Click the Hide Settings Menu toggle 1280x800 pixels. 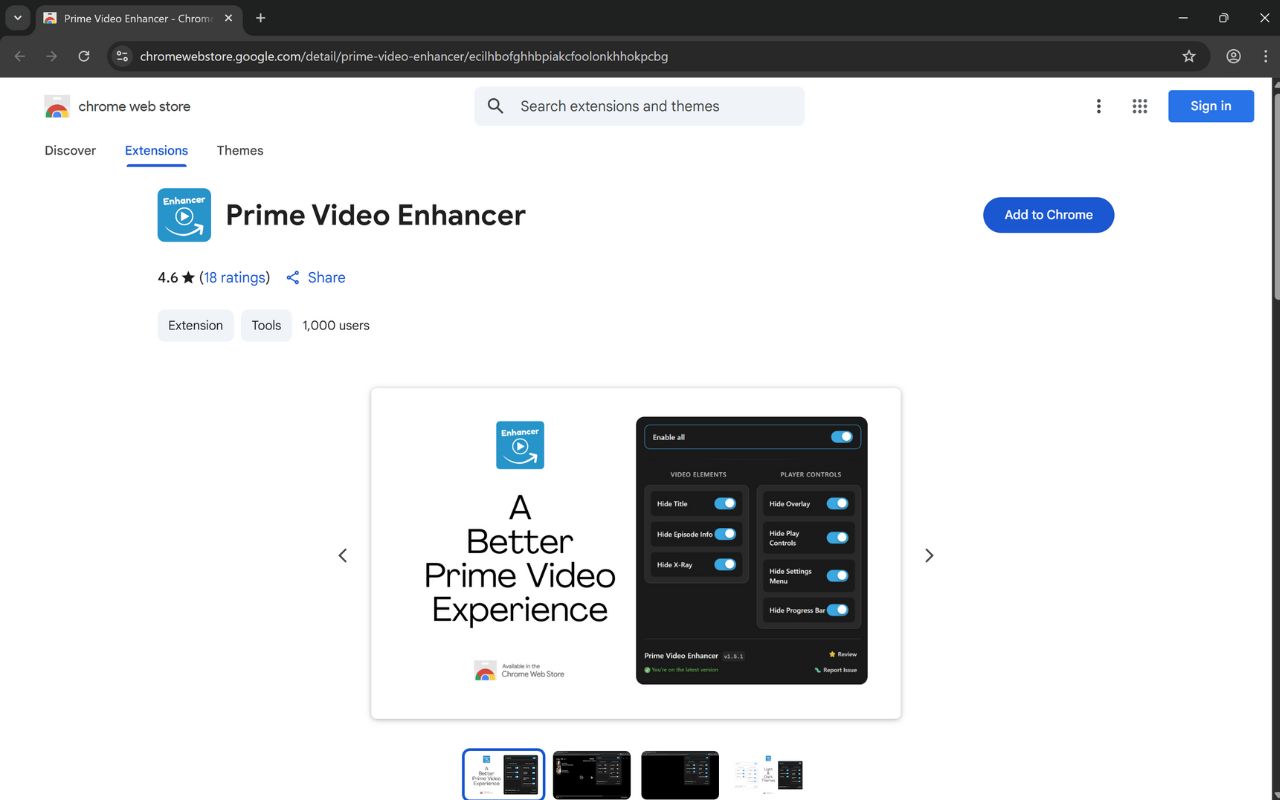(x=838, y=576)
